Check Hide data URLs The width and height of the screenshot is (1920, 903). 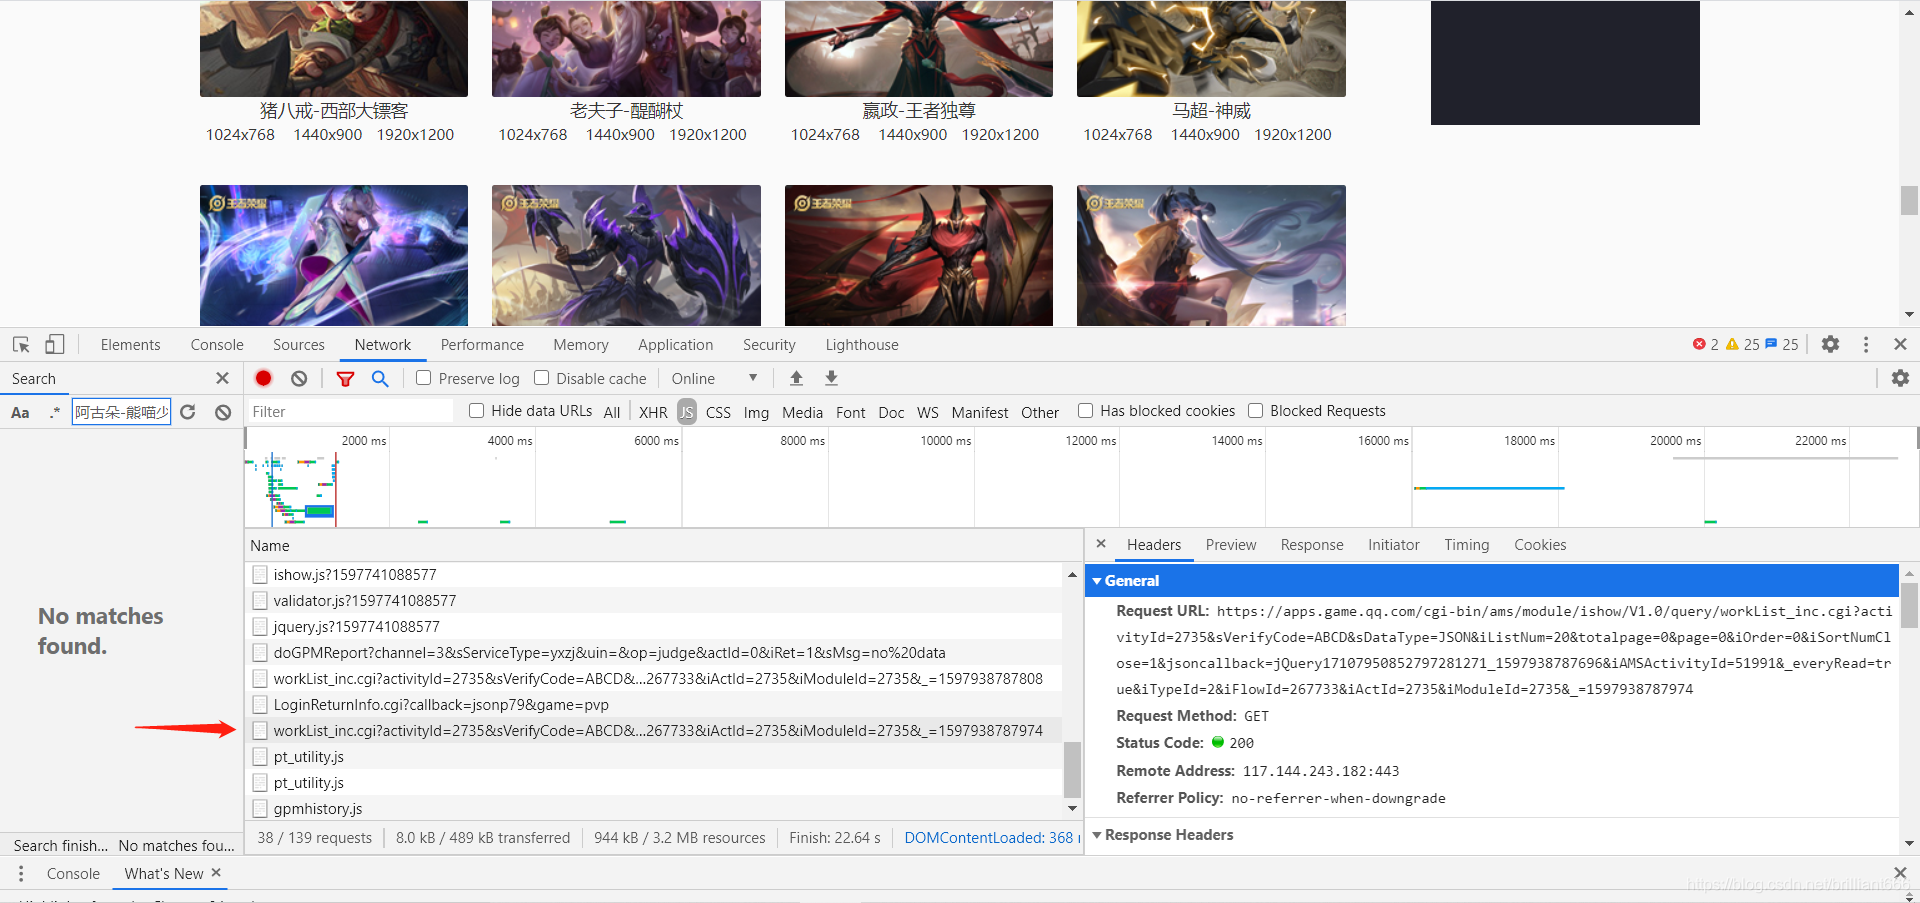(477, 411)
